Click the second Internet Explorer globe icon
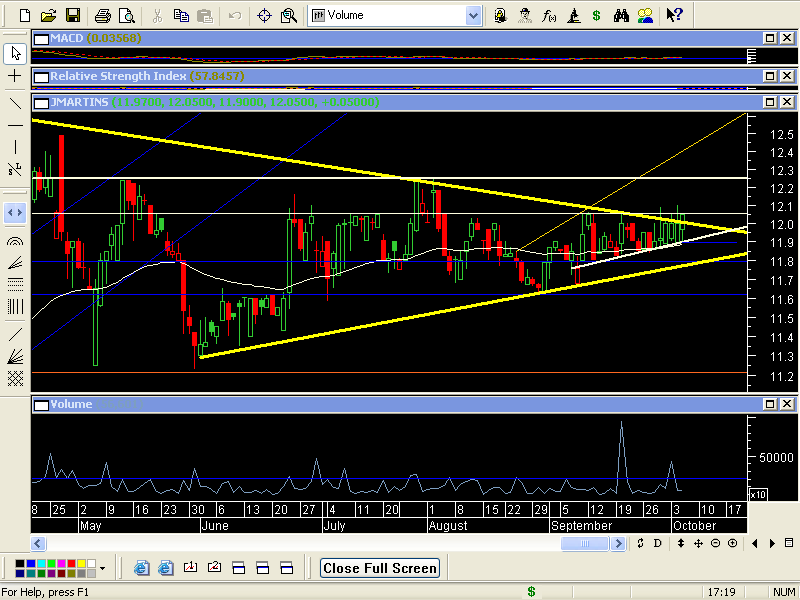Screen dimensions: 800x600 click(166, 568)
